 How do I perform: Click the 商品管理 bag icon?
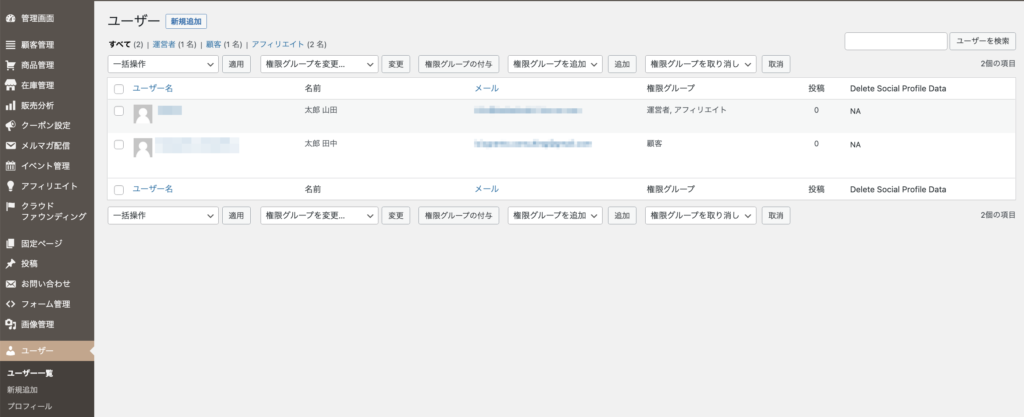[10, 65]
